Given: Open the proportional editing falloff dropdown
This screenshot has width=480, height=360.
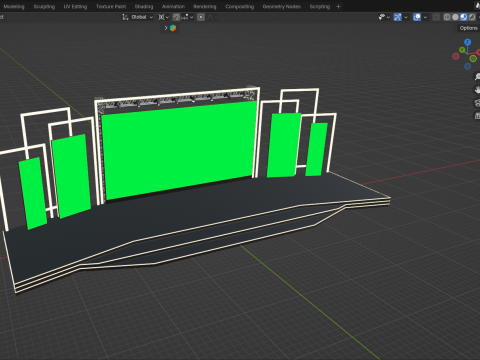Looking at the screenshot, I should click(x=212, y=17).
